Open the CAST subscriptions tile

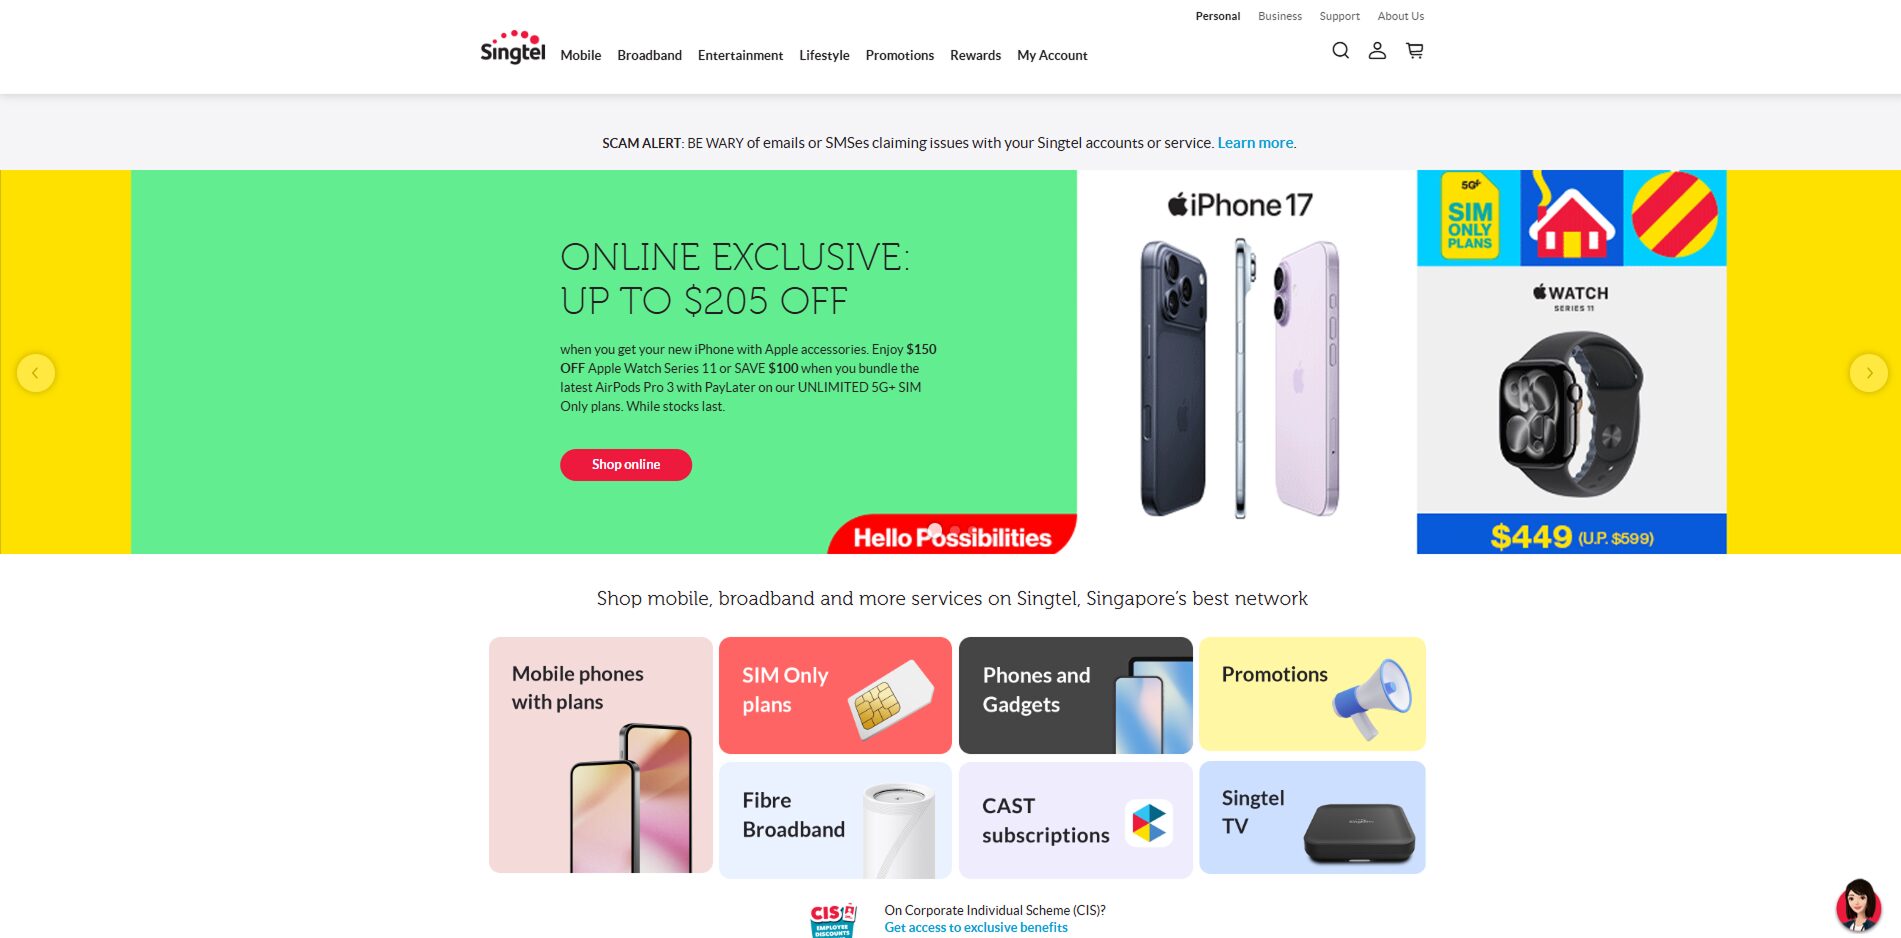pos(1075,820)
